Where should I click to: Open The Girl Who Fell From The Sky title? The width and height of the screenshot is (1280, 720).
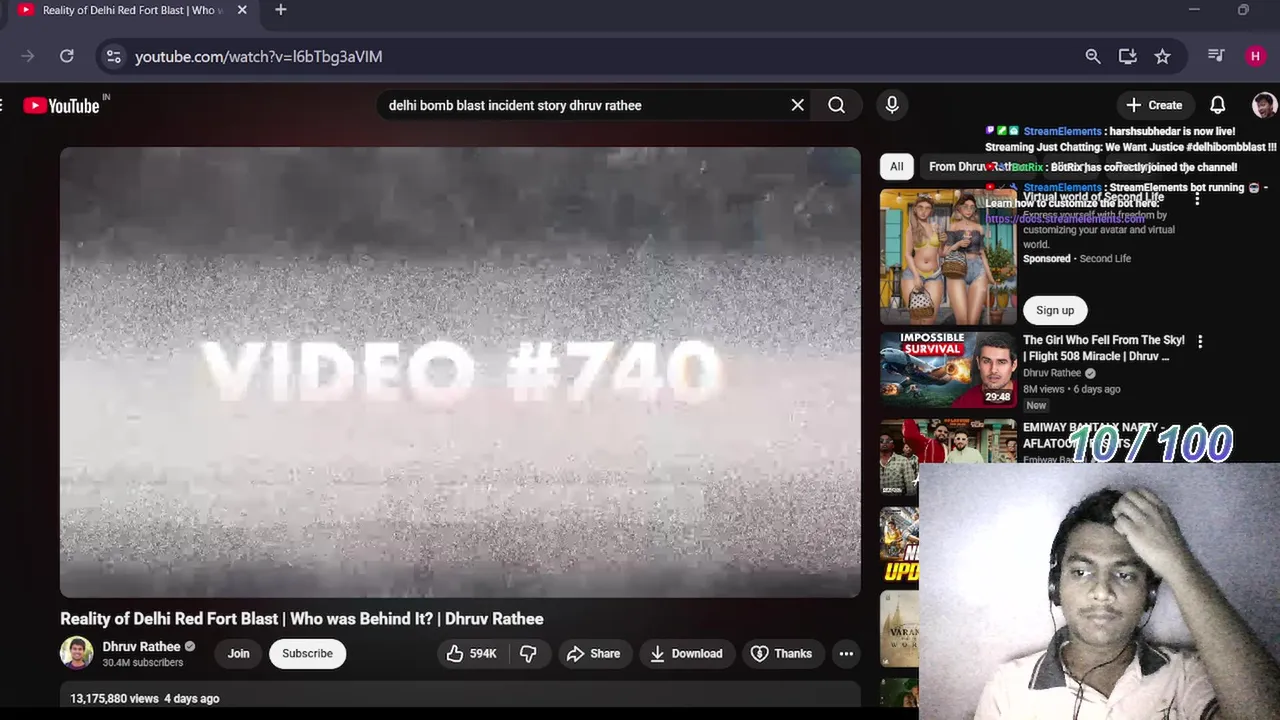pos(1104,348)
